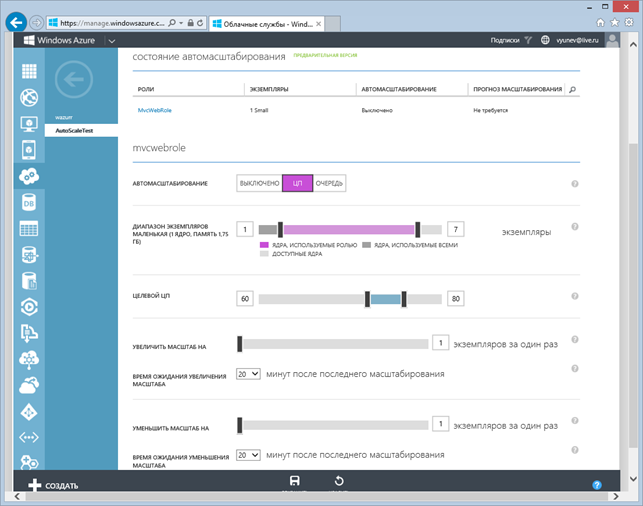Click the minimum handle of instance range slider
643x506 pixels.
pyautogui.click(x=280, y=230)
